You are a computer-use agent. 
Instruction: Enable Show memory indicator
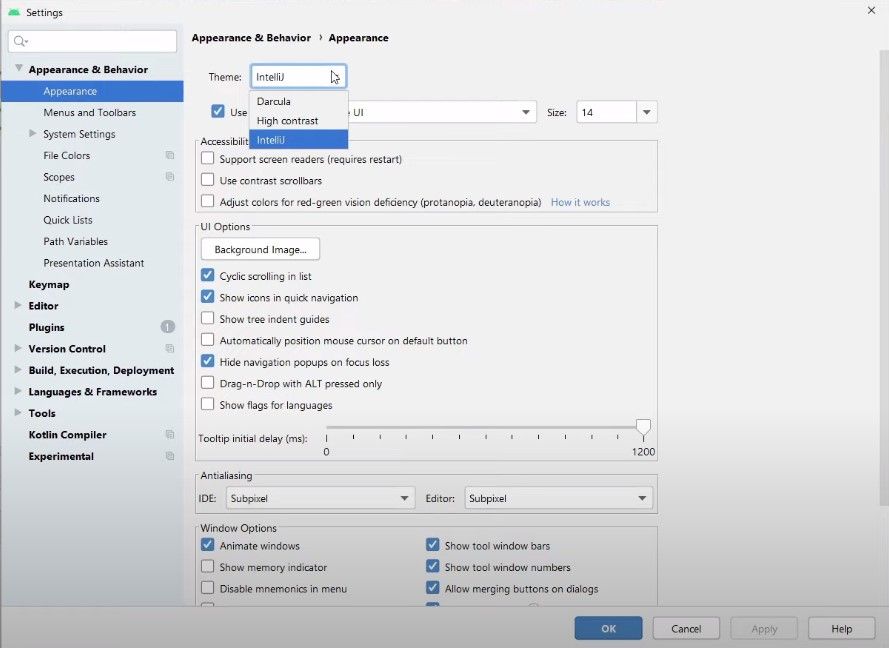(208, 567)
